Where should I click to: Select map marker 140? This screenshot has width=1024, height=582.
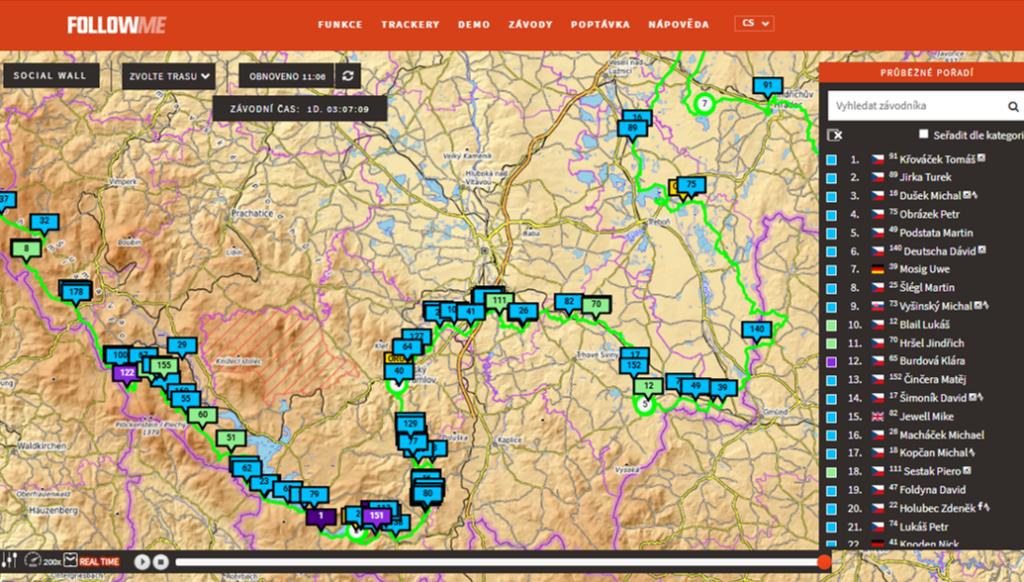(756, 330)
